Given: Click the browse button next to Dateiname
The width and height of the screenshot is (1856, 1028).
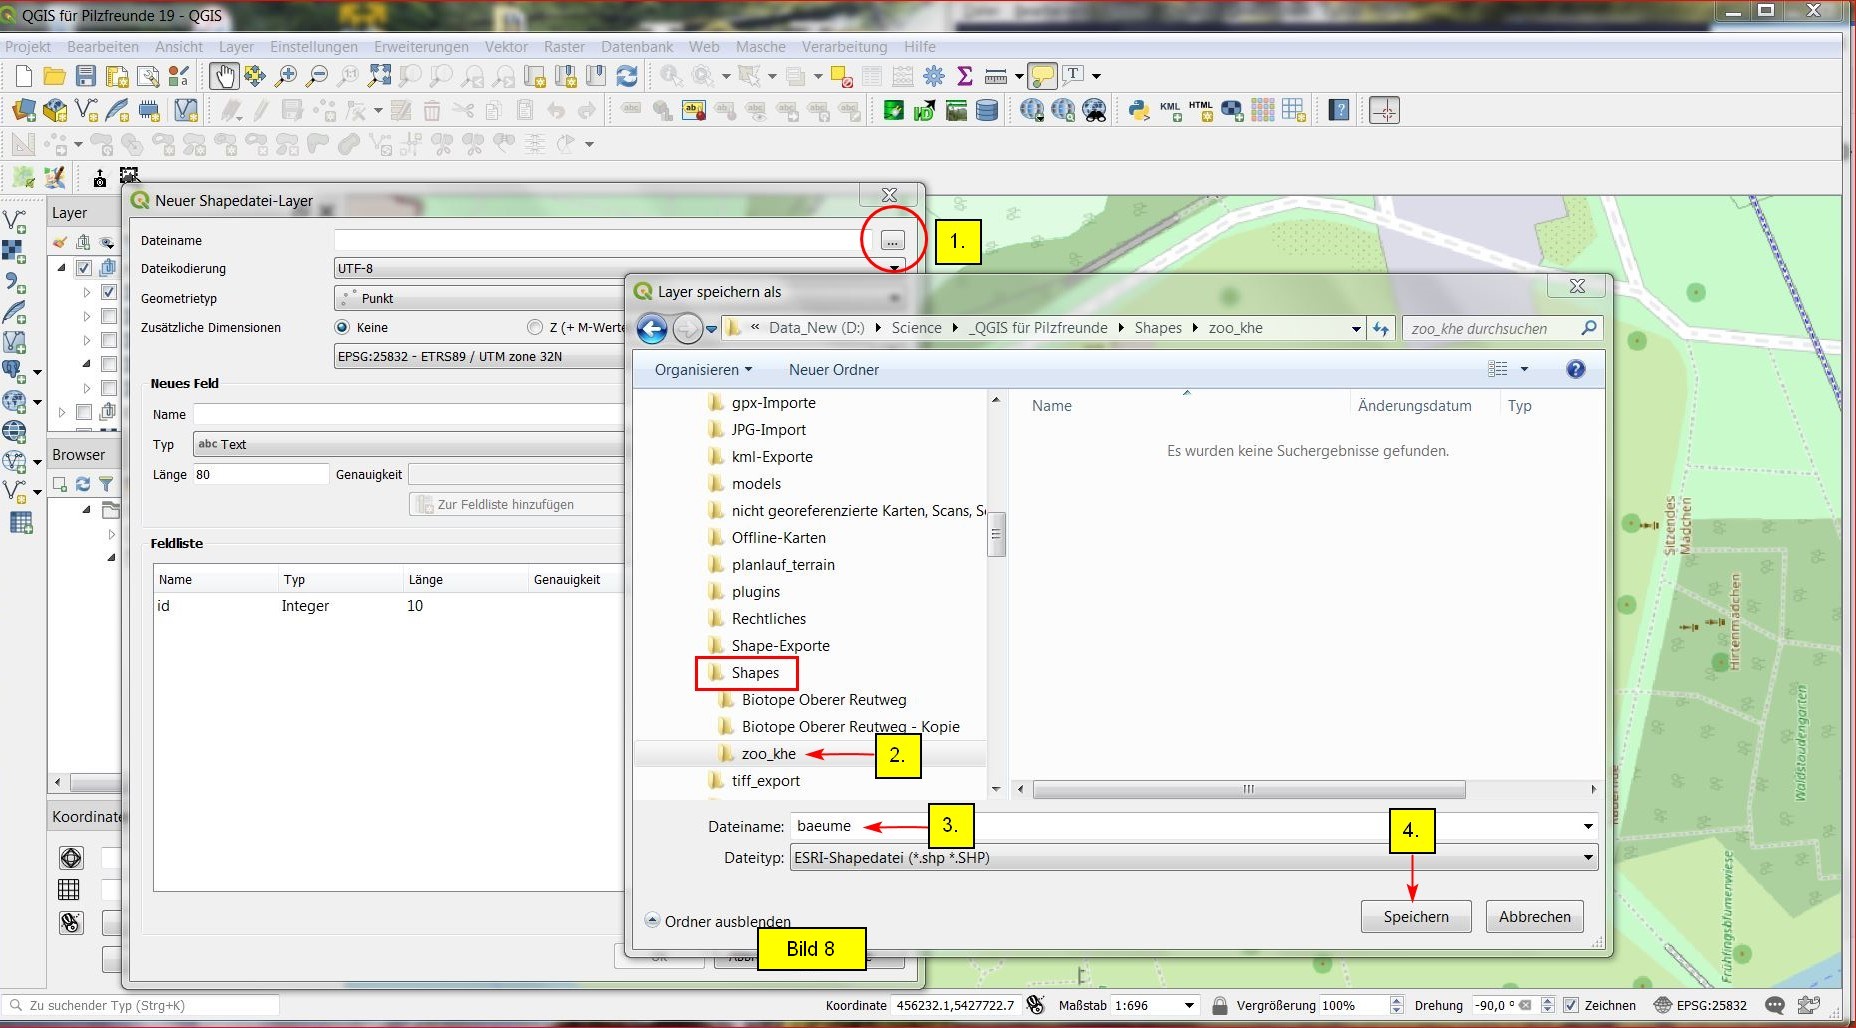Looking at the screenshot, I should click(x=892, y=241).
